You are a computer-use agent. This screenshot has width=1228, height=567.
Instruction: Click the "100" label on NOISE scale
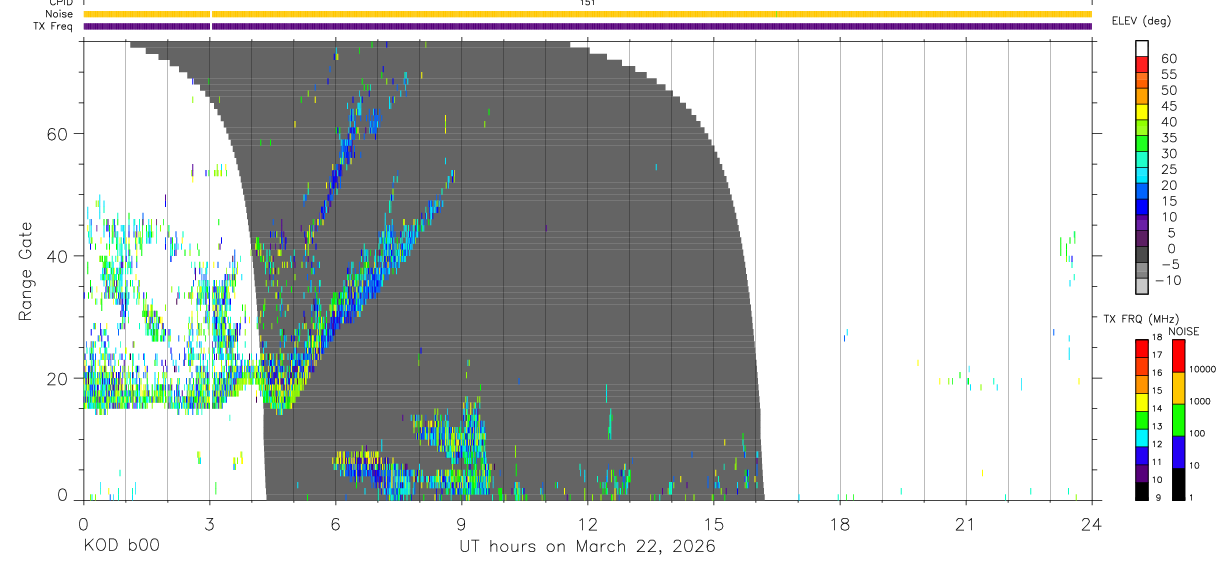(x=1198, y=433)
